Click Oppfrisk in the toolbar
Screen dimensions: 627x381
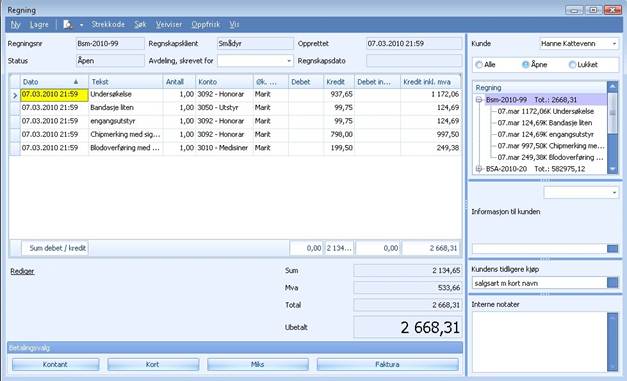tap(206, 24)
